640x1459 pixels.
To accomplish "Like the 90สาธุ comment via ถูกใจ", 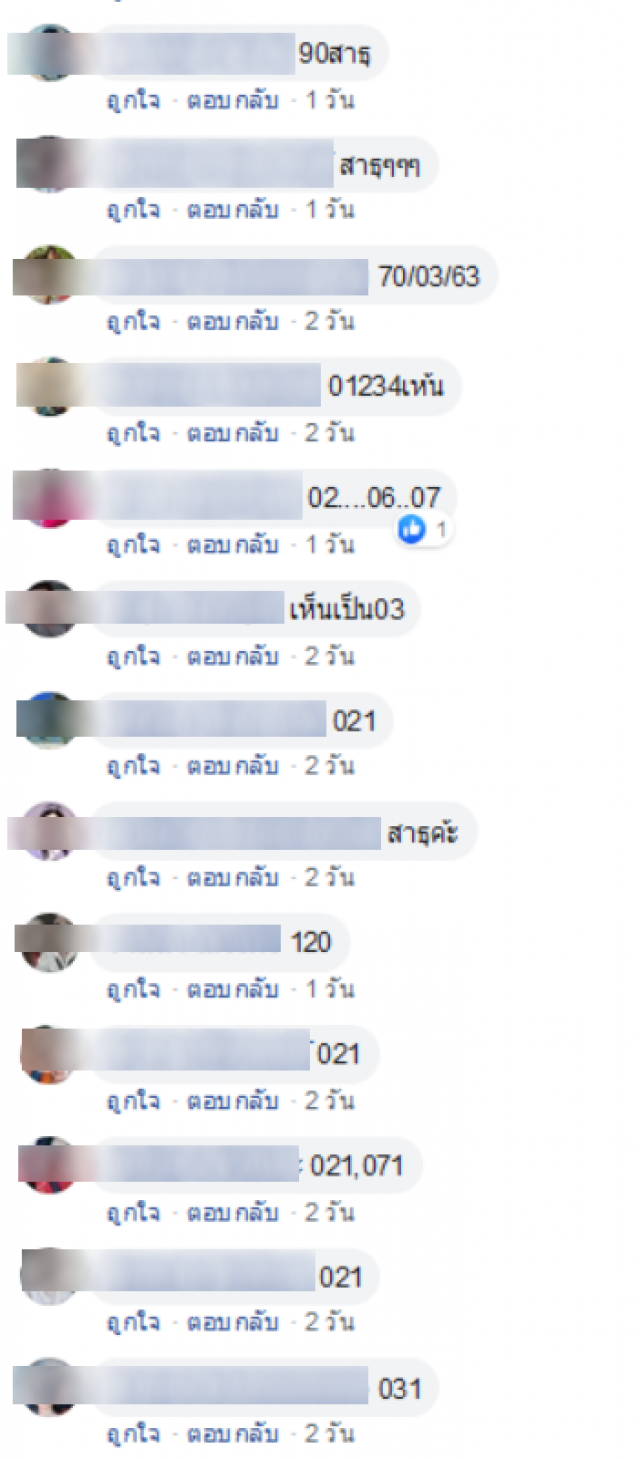I will (x=133, y=101).
